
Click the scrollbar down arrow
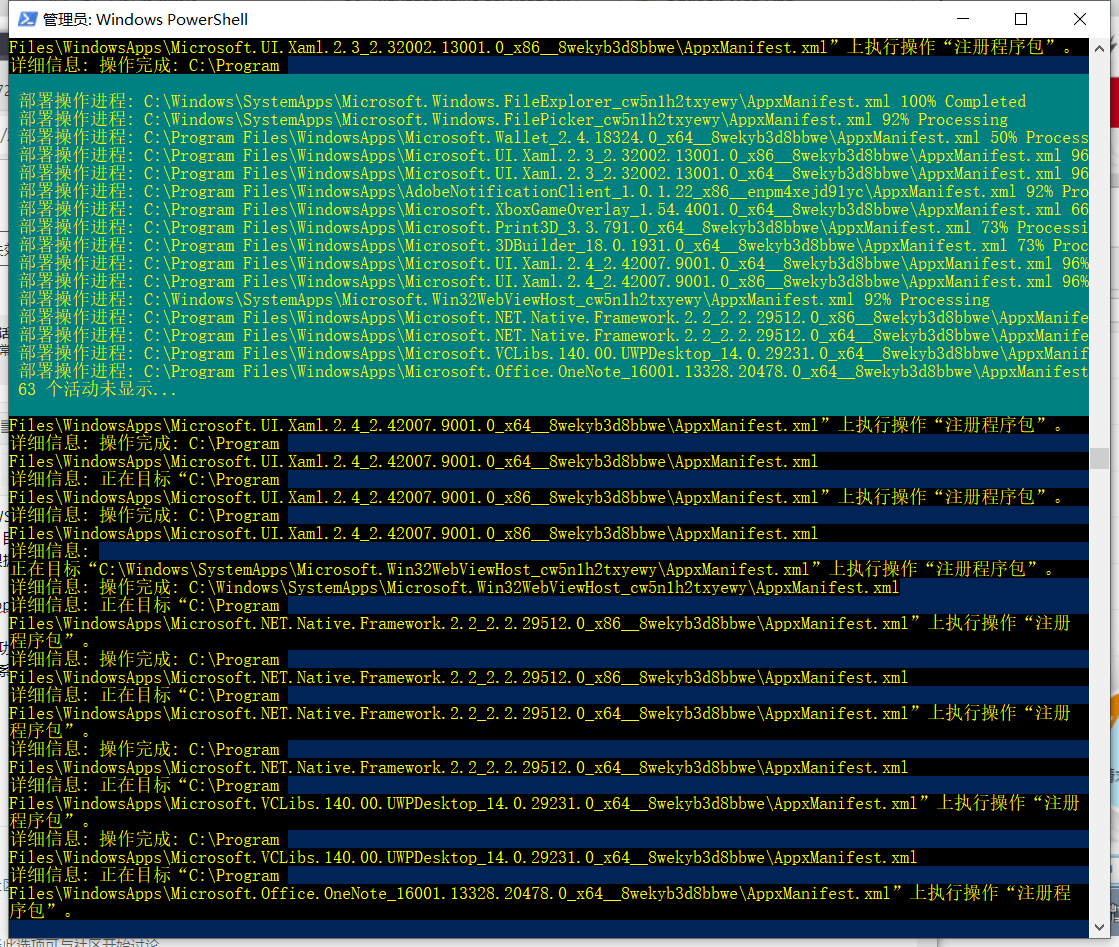click(1100, 927)
